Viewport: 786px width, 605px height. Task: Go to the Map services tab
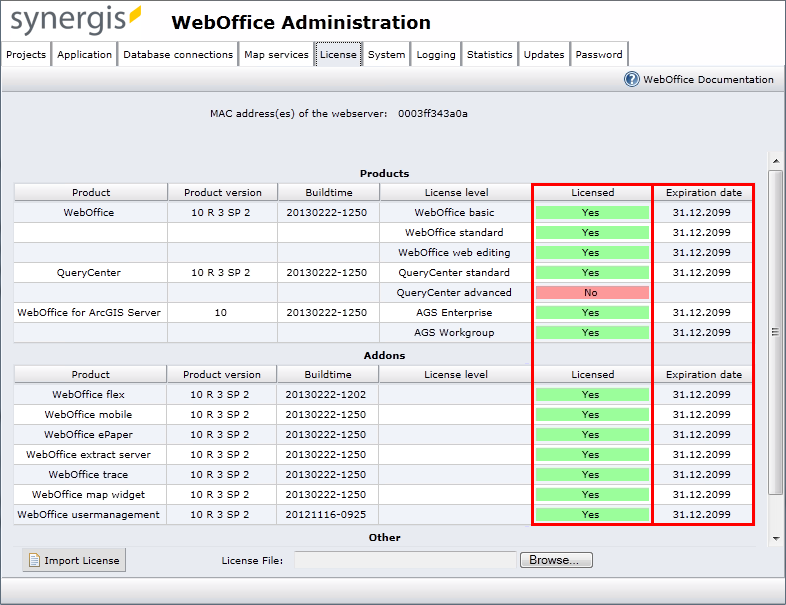click(276, 54)
